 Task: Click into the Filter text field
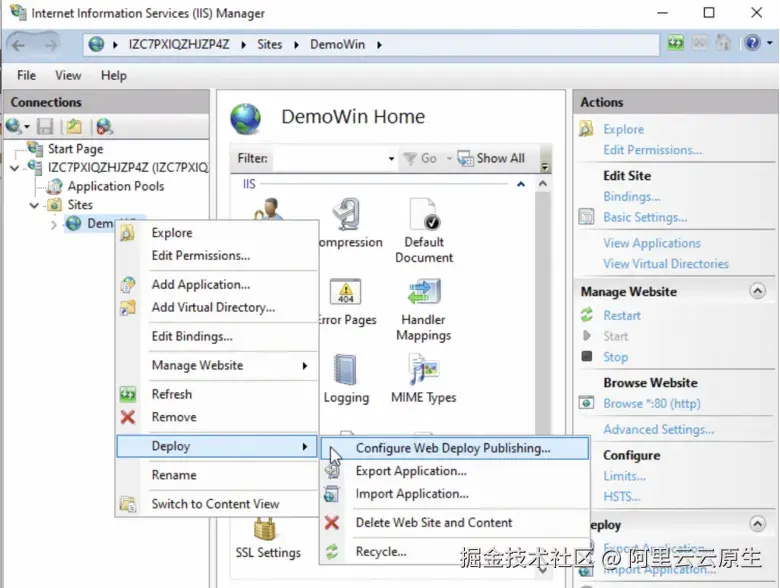(330, 159)
